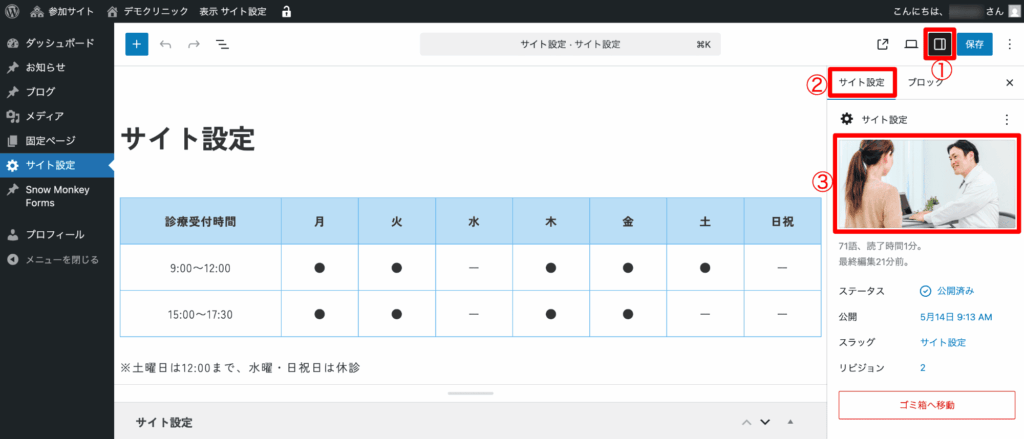Screen dimensions: 1024x439
Task: Open the 公開済み status dropdown
Action: [x=946, y=291]
